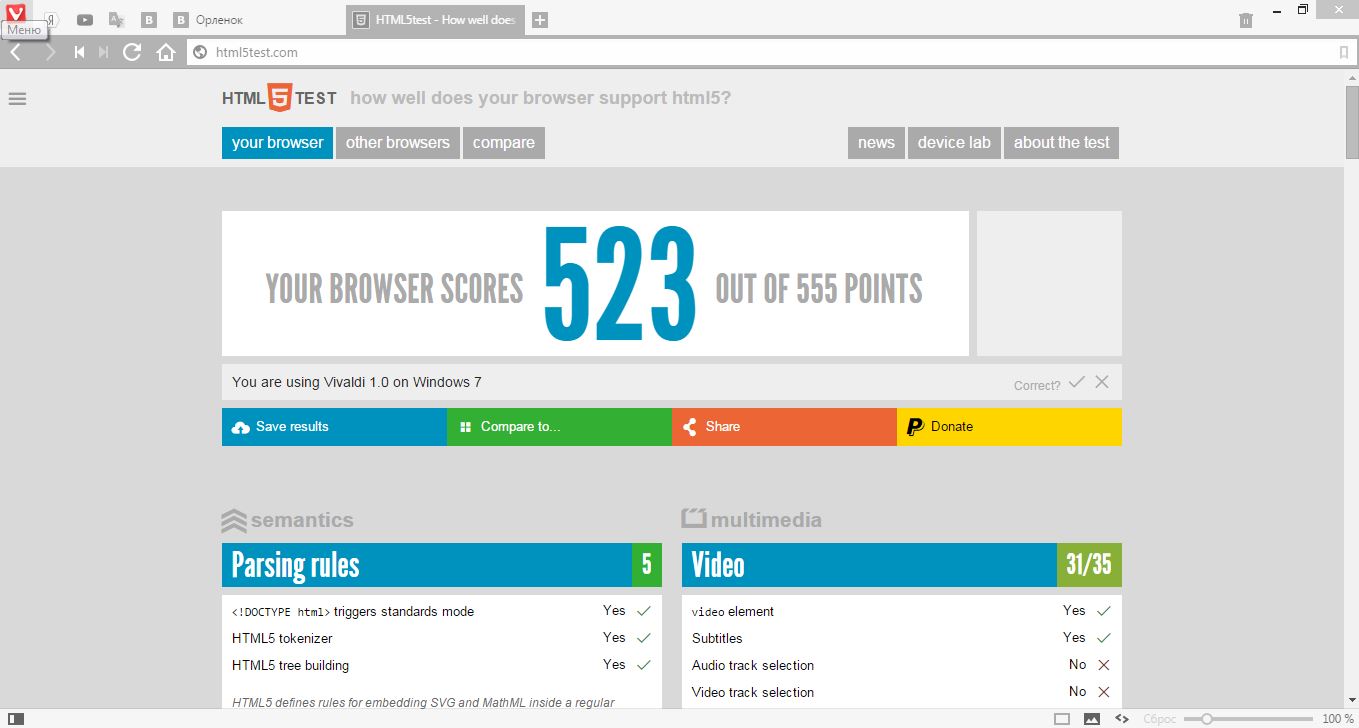The width and height of the screenshot is (1359, 728).
Task: Open a new tab with the plus button
Action: [x=540, y=20]
